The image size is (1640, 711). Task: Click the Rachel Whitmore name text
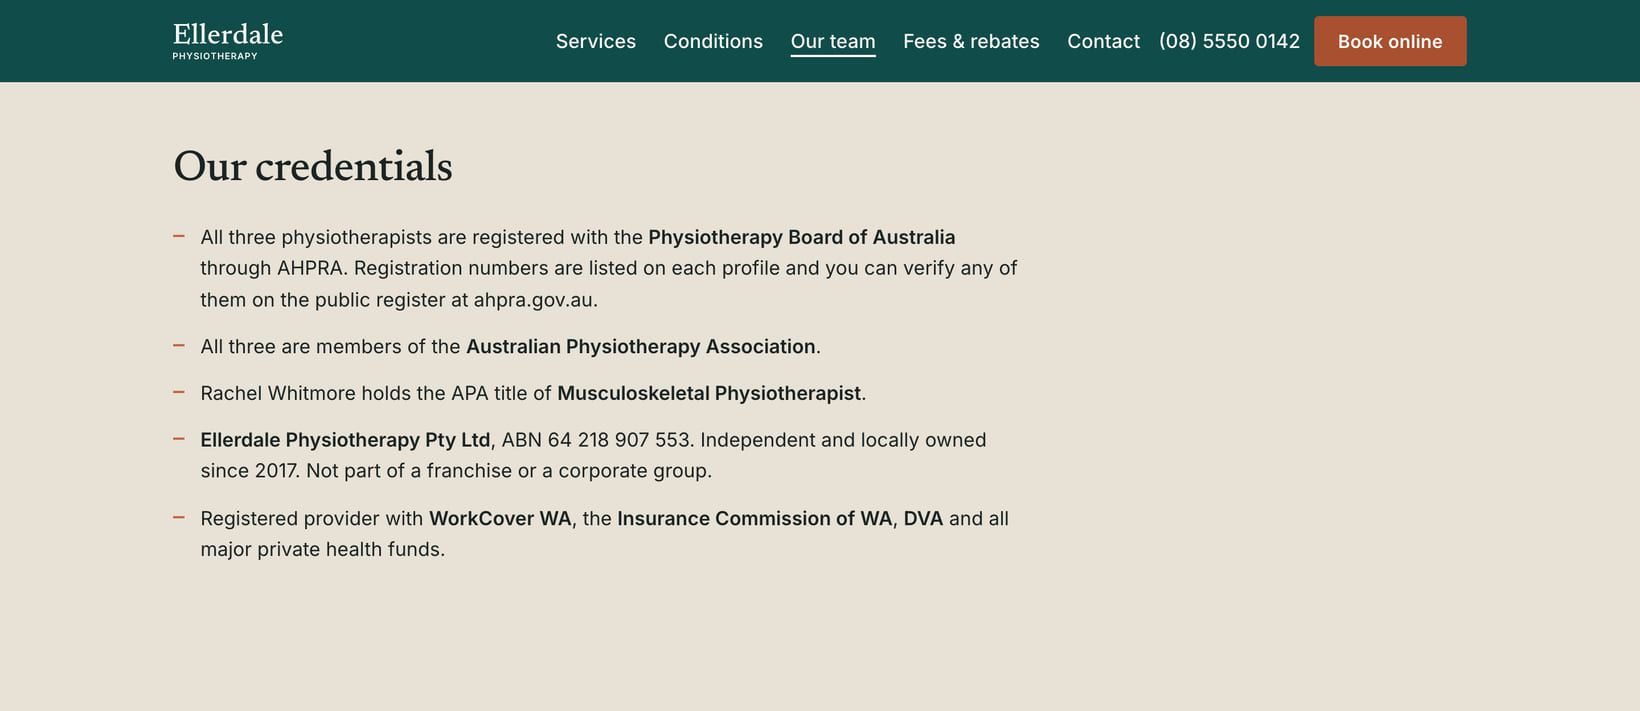(x=278, y=393)
